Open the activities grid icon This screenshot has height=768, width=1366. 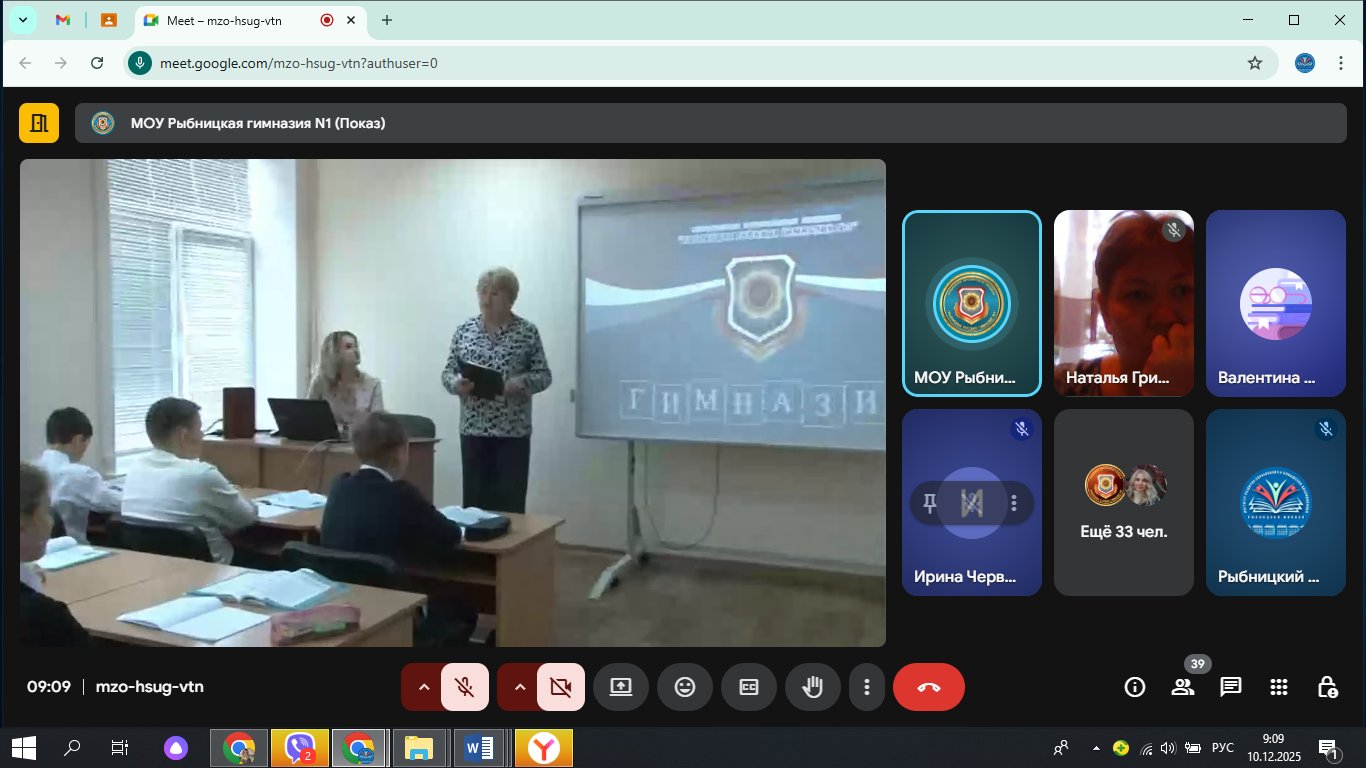click(x=1279, y=687)
